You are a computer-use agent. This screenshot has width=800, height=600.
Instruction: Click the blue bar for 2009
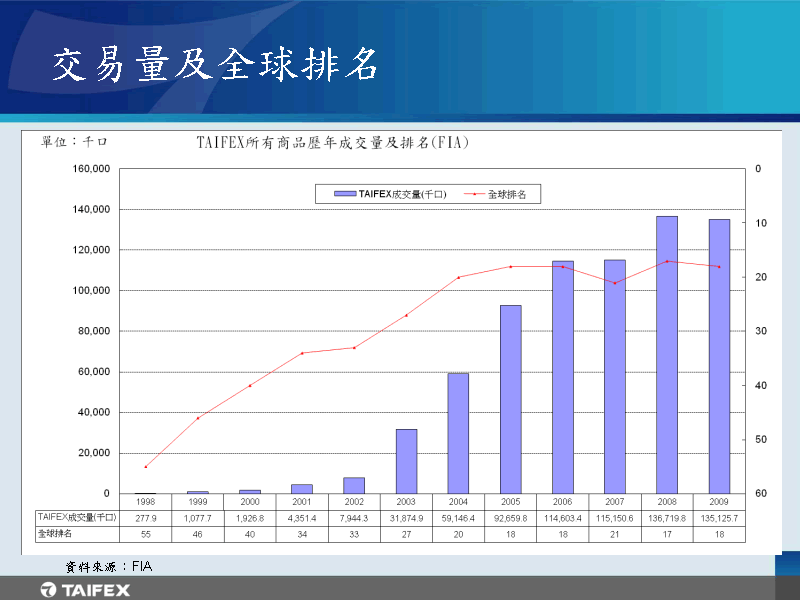(719, 356)
